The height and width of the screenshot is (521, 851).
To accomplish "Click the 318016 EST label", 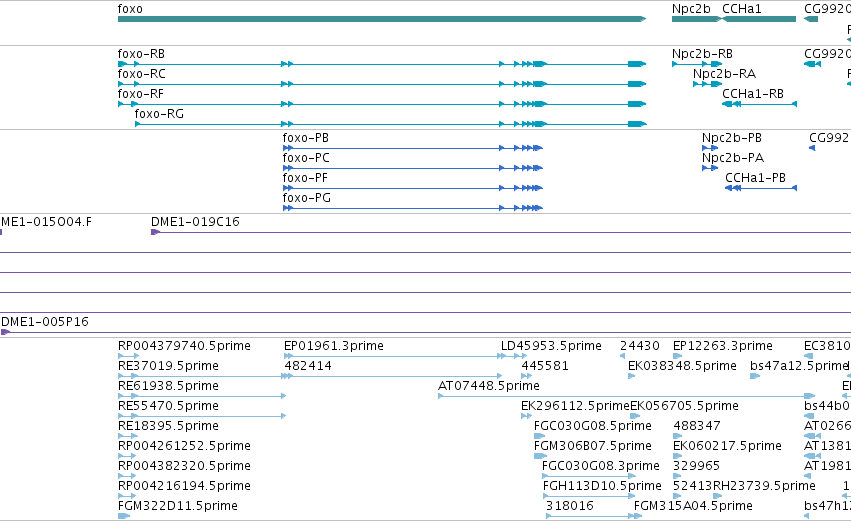I will coord(569,506).
